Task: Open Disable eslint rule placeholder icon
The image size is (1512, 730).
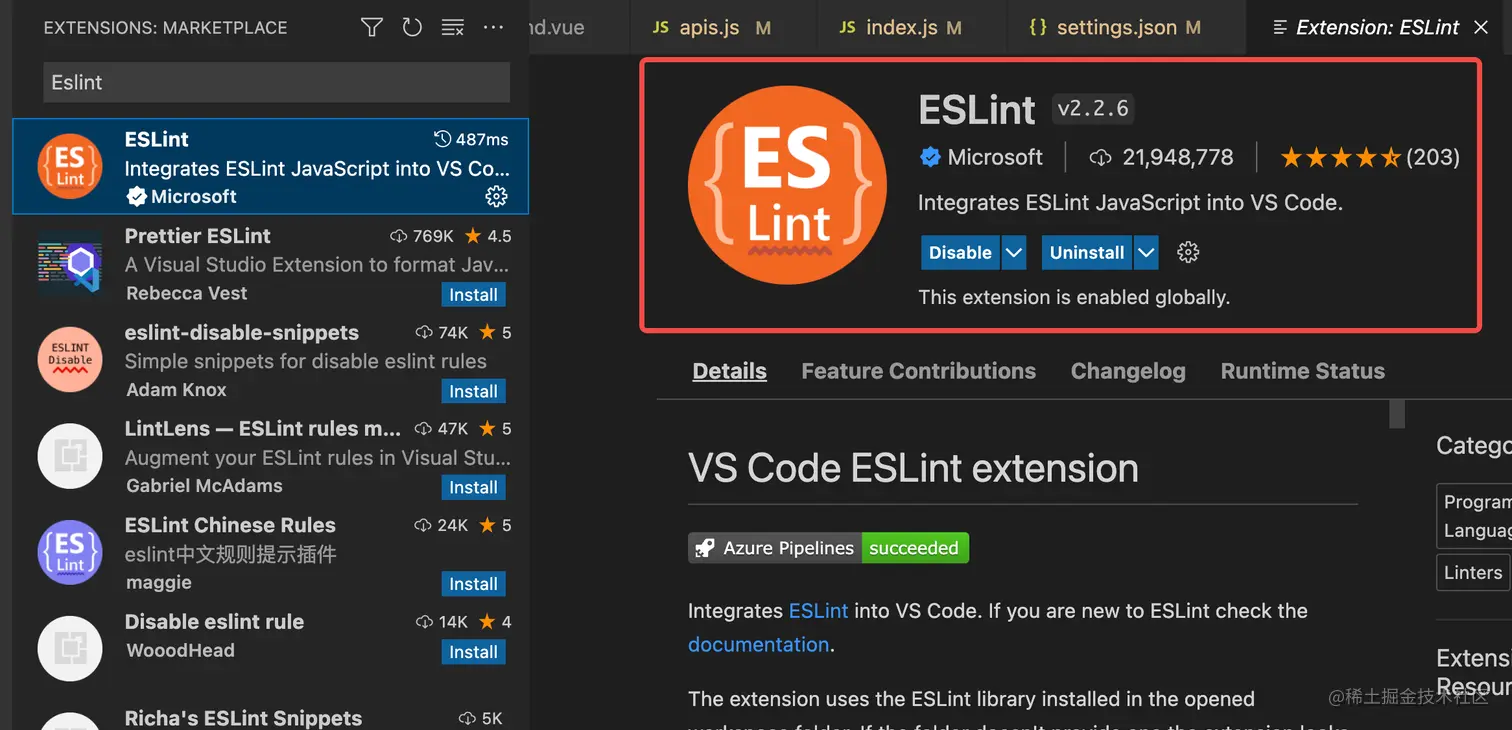Action: [70, 649]
